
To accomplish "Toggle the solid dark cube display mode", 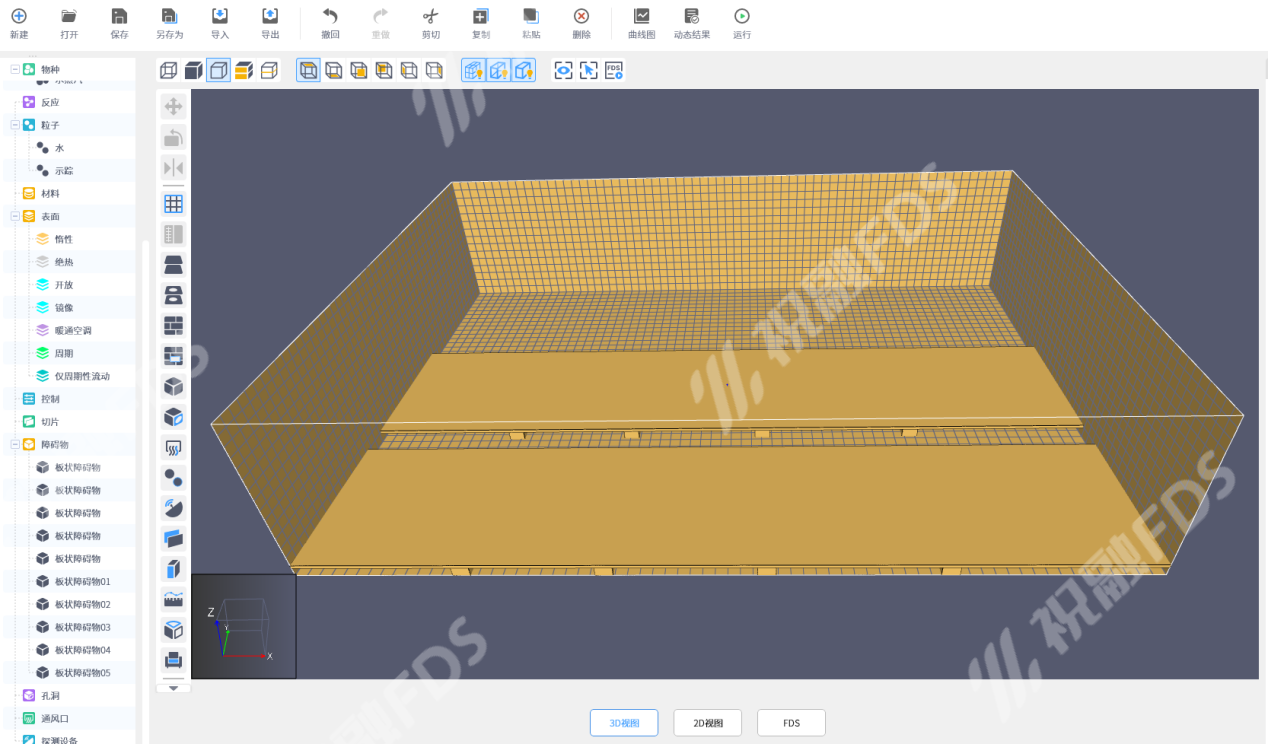I will (194, 70).
